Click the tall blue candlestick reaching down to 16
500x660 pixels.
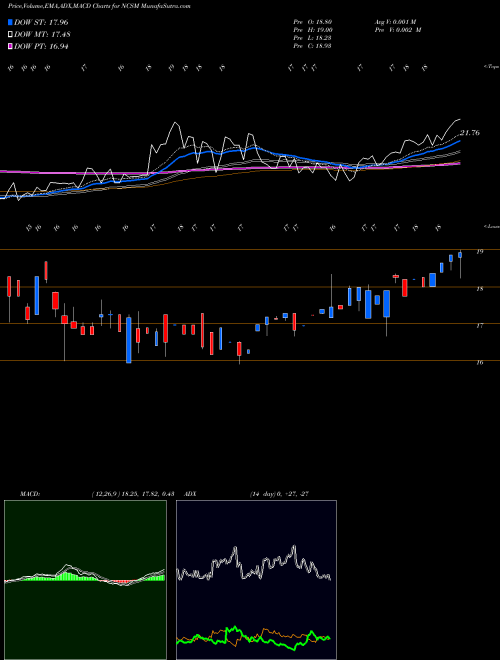pyautogui.click(x=129, y=340)
